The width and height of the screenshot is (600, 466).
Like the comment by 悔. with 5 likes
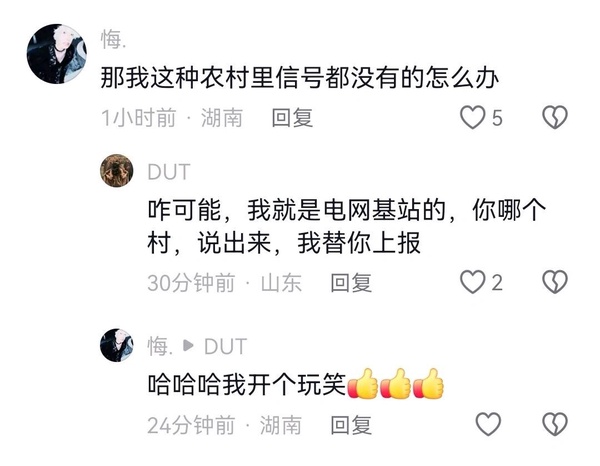[472, 117]
